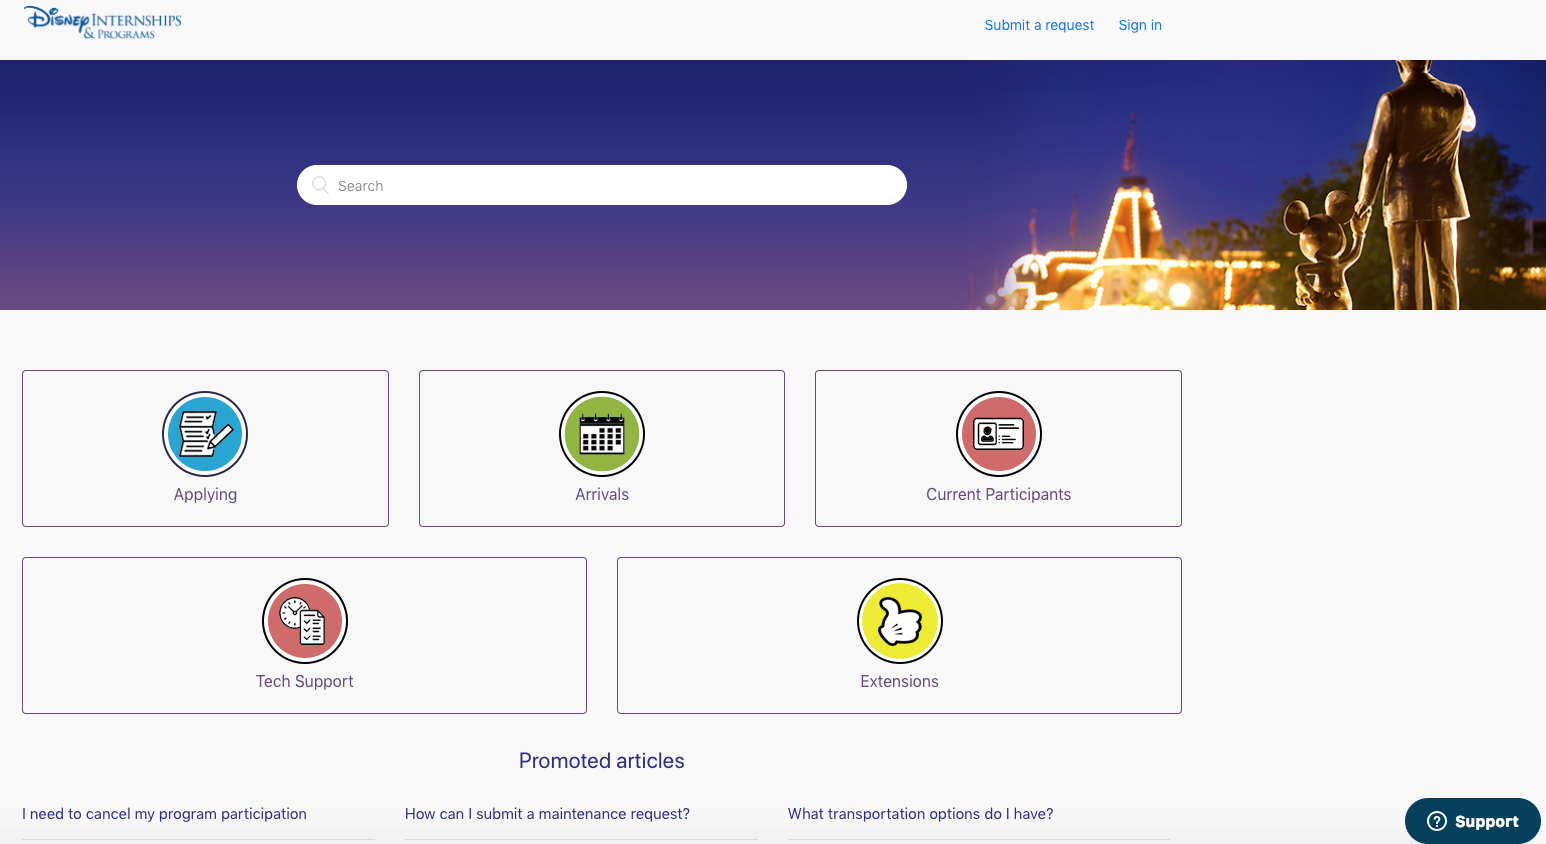Image resolution: width=1546 pixels, height=844 pixels.
Task: Click the Extensions category card
Action: [x=899, y=635]
